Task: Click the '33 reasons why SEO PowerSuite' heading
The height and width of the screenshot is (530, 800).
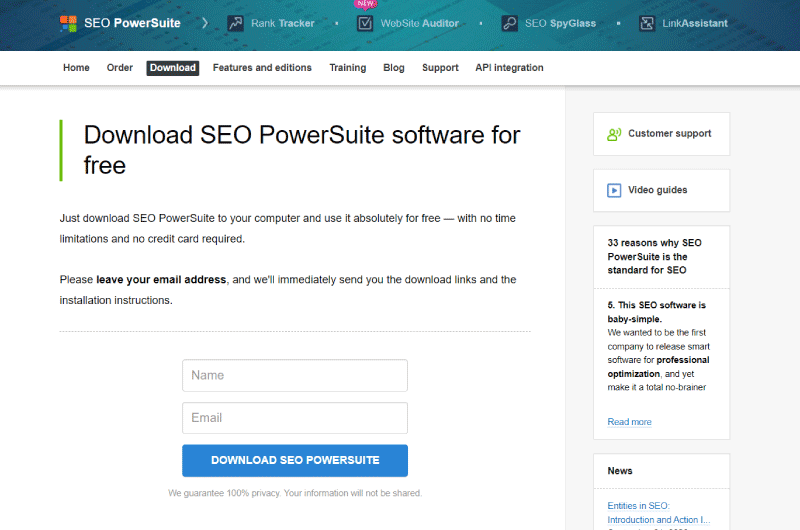Action: pyautogui.click(x=654, y=257)
